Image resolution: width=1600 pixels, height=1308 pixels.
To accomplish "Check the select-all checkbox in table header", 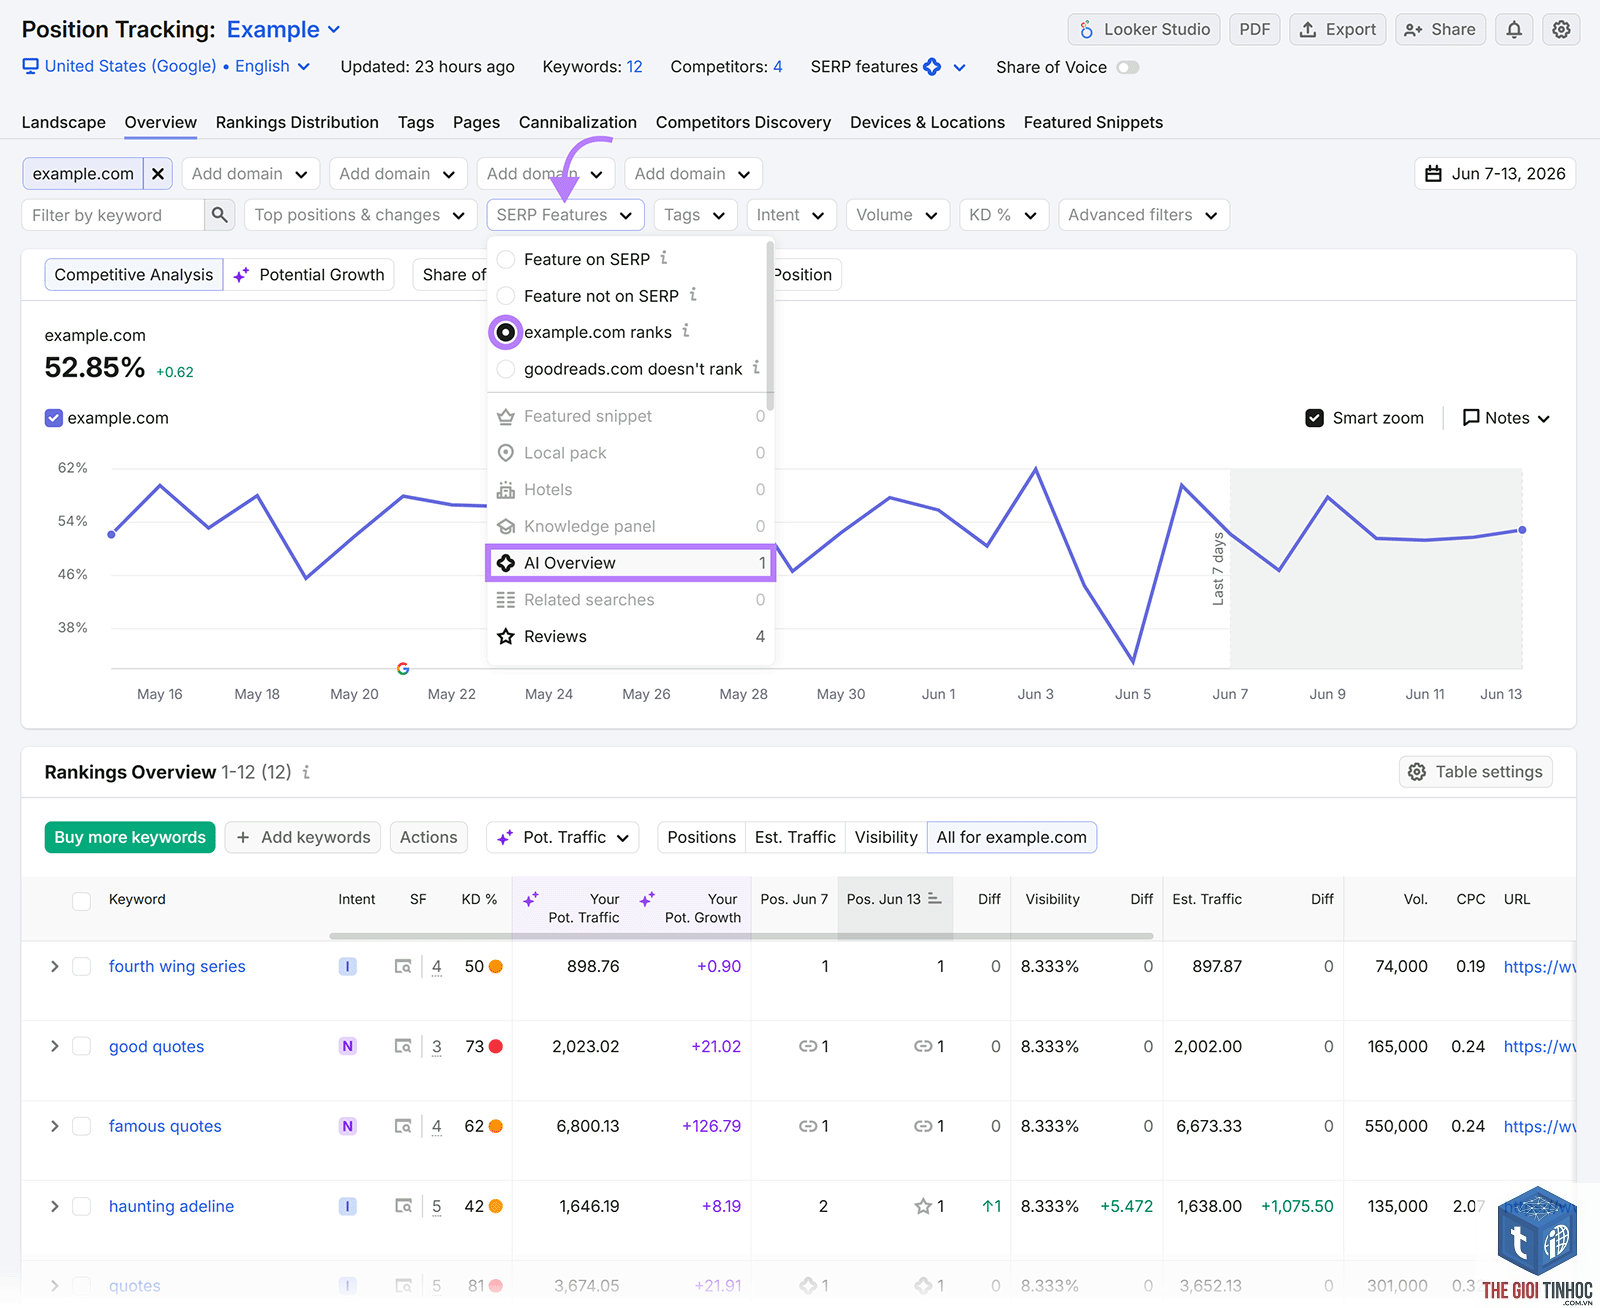I will 82,900.
